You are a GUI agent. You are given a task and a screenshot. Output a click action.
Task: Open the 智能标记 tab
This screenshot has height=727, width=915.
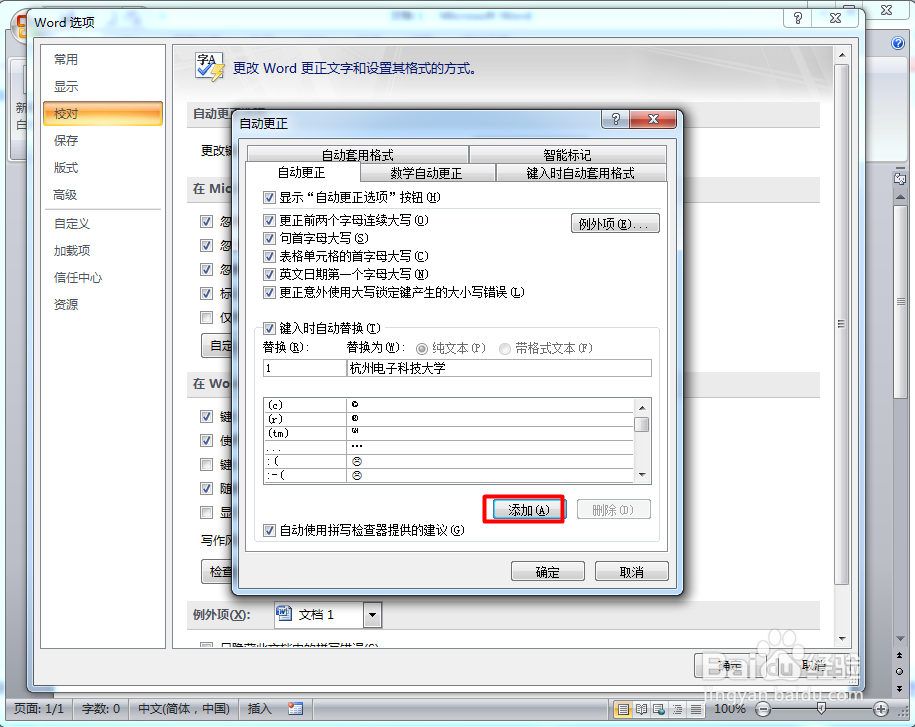[x=567, y=155]
